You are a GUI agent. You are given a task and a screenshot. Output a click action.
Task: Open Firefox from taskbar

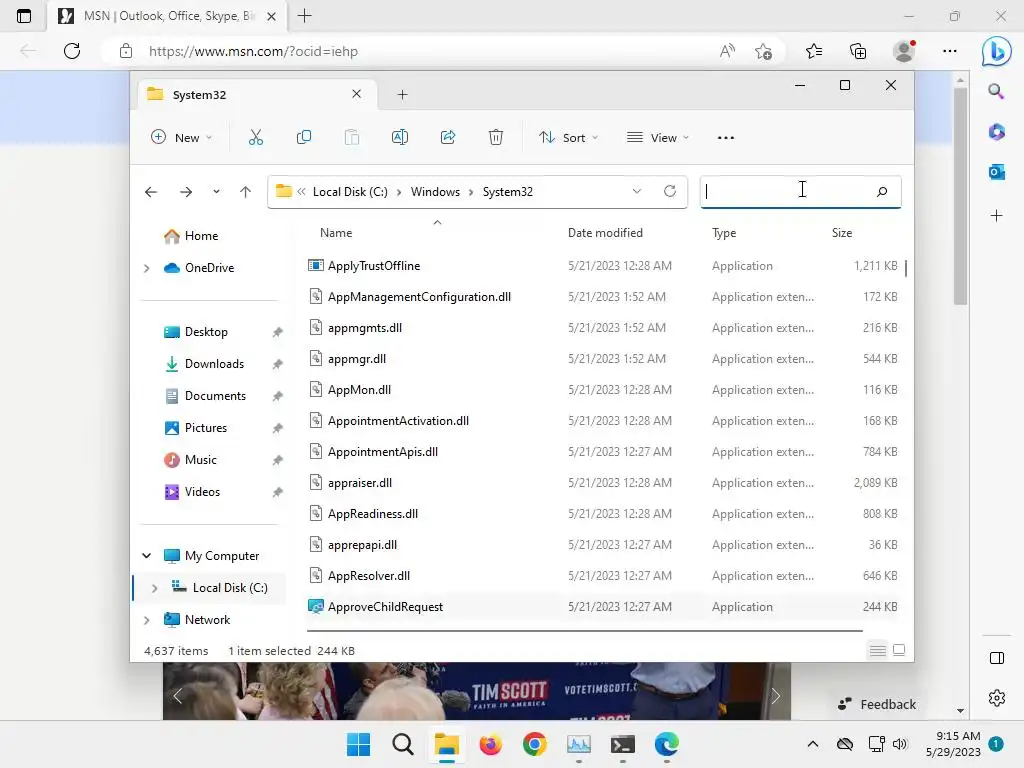(490, 744)
